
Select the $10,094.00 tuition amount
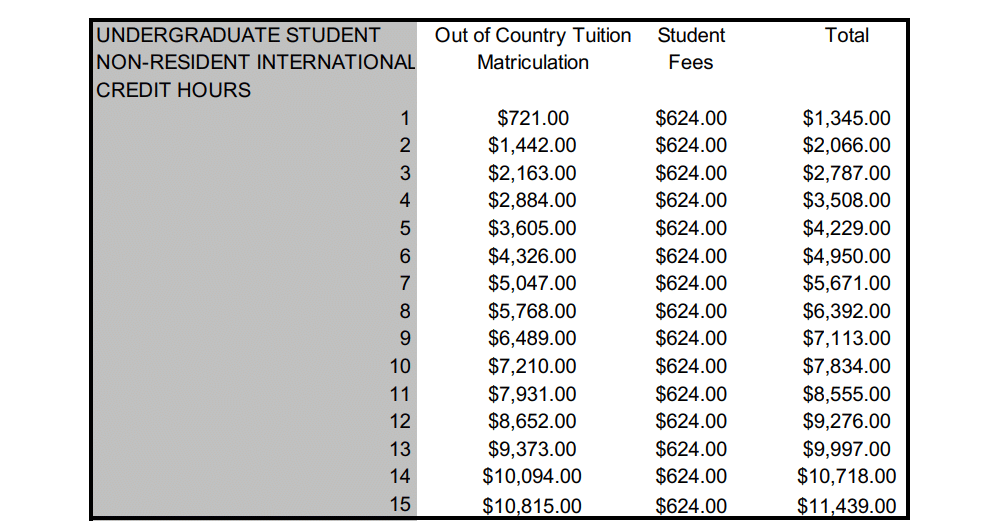[532, 476]
